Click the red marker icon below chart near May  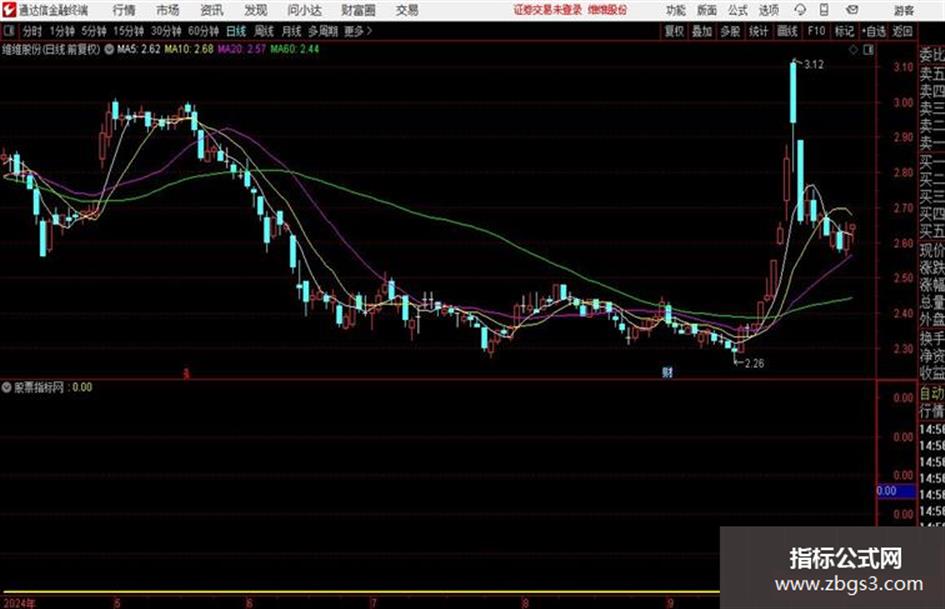(x=186, y=374)
